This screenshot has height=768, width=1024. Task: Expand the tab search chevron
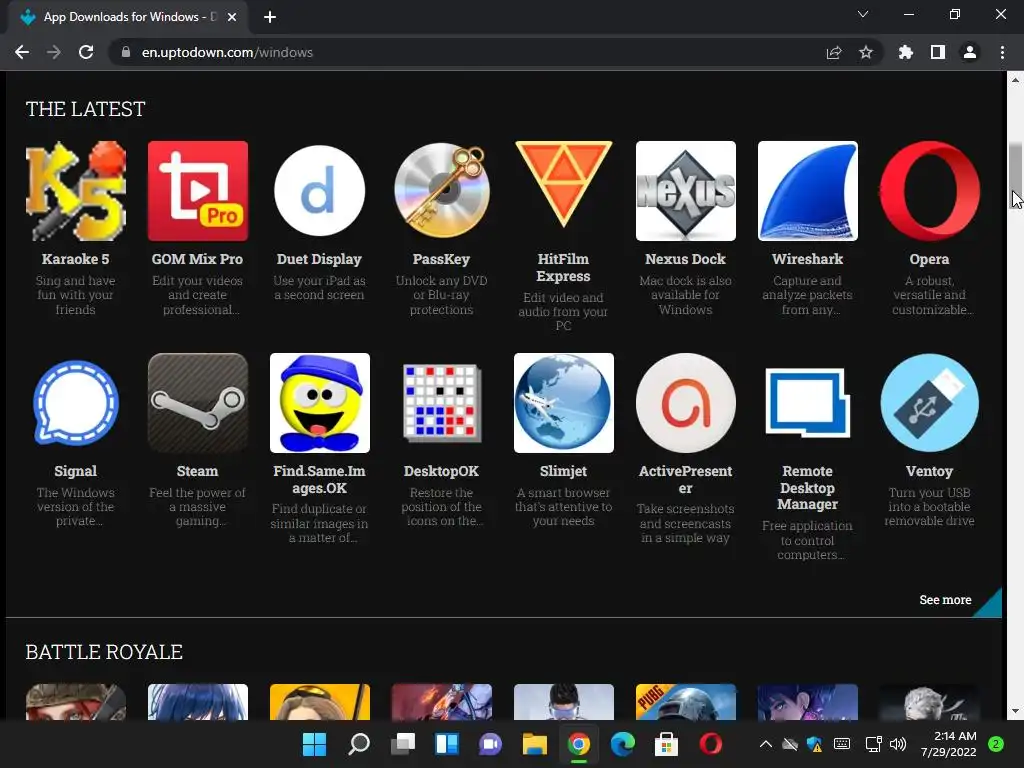863,14
